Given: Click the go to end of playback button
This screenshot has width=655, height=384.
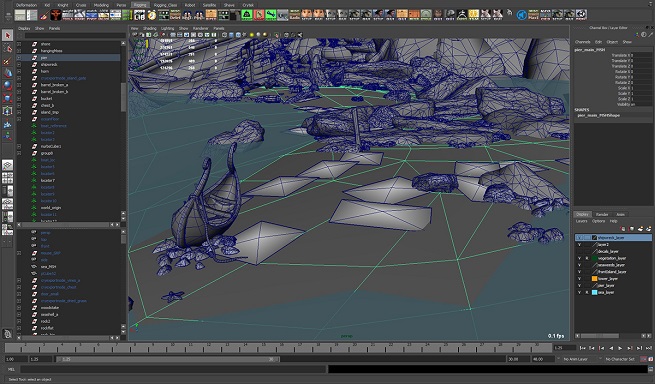Looking at the screenshot, I should (x=649, y=348).
